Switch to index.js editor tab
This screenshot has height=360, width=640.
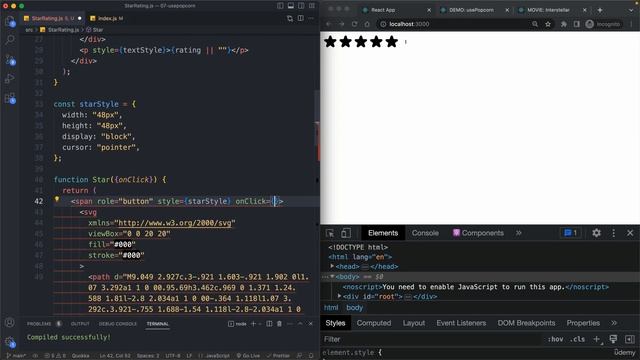(107, 18)
